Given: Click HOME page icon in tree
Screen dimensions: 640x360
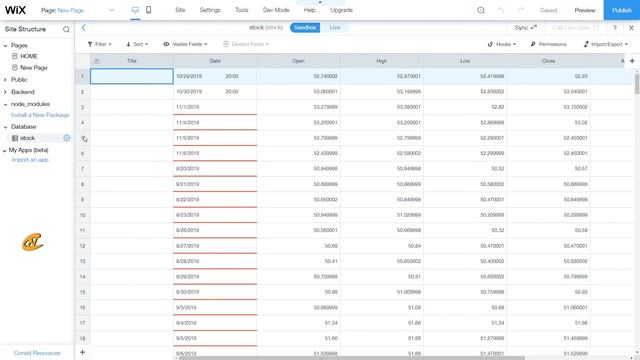Looking at the screenshot, I should (x=15, y=56).
